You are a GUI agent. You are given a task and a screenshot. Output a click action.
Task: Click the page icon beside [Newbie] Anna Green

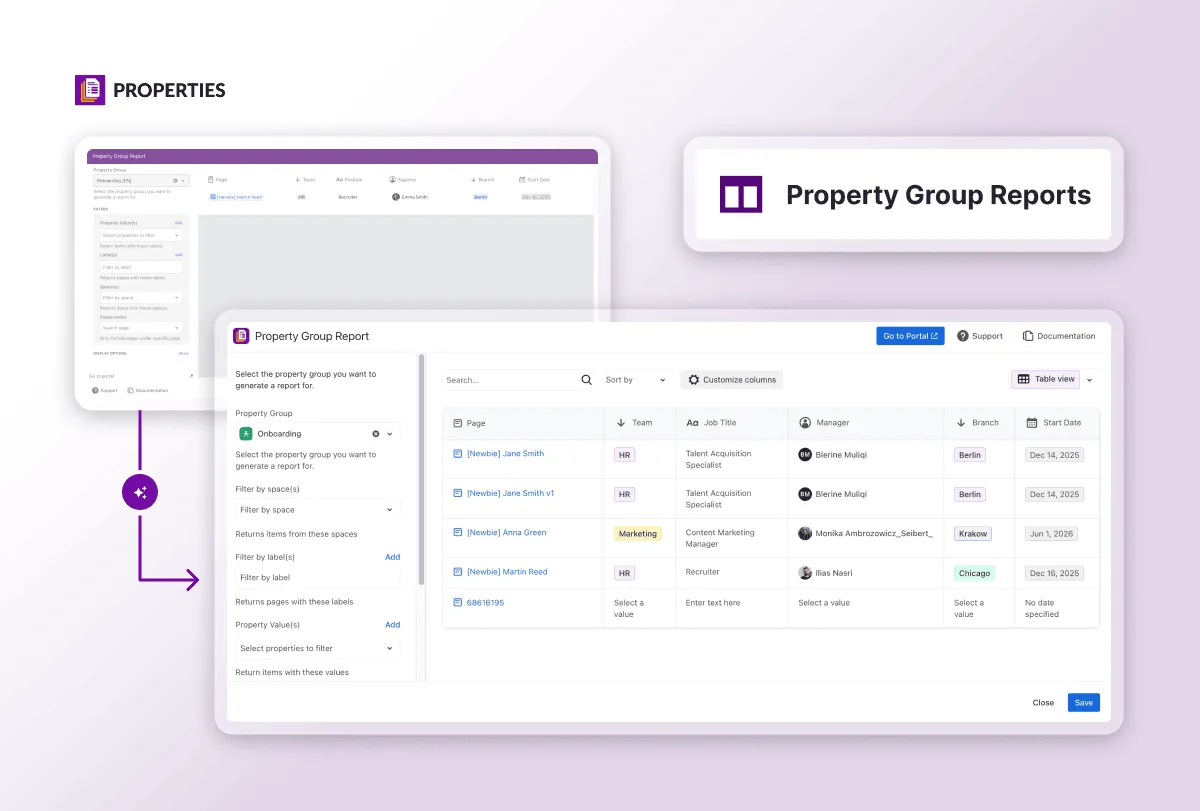tap(458, 532)
